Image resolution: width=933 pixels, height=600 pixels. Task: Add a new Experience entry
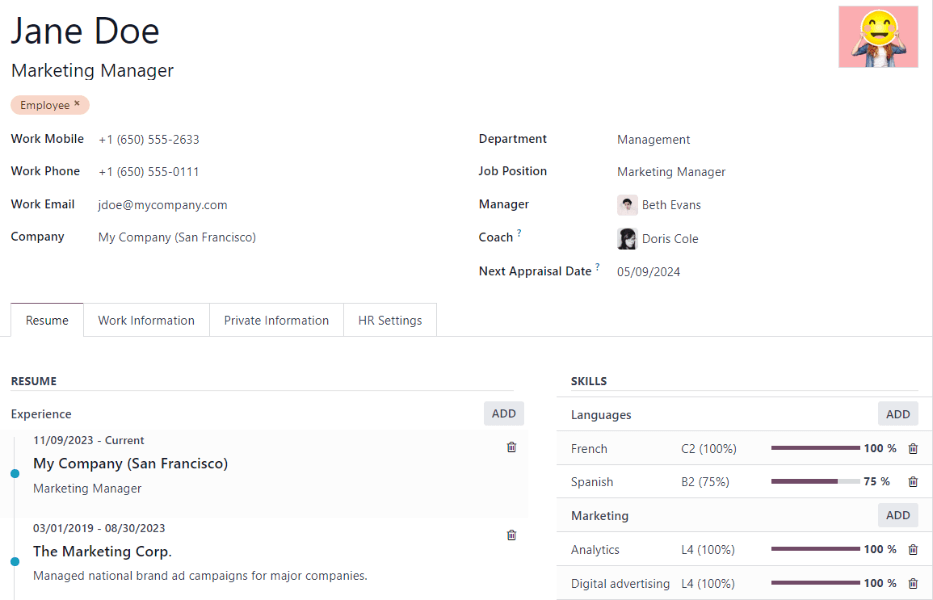503,413
